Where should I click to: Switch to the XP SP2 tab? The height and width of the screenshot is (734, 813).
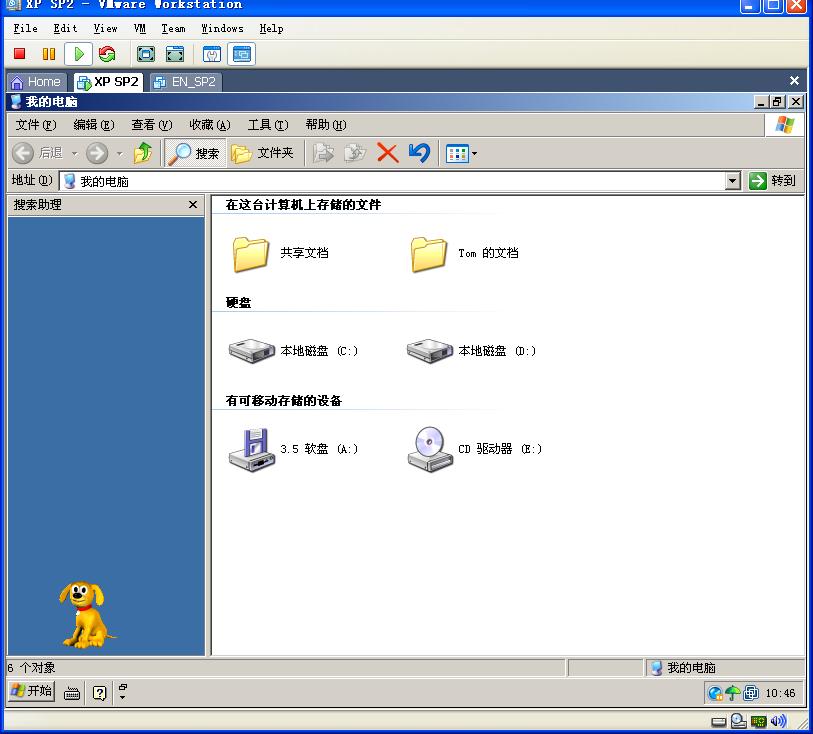[x=108, y=82]
